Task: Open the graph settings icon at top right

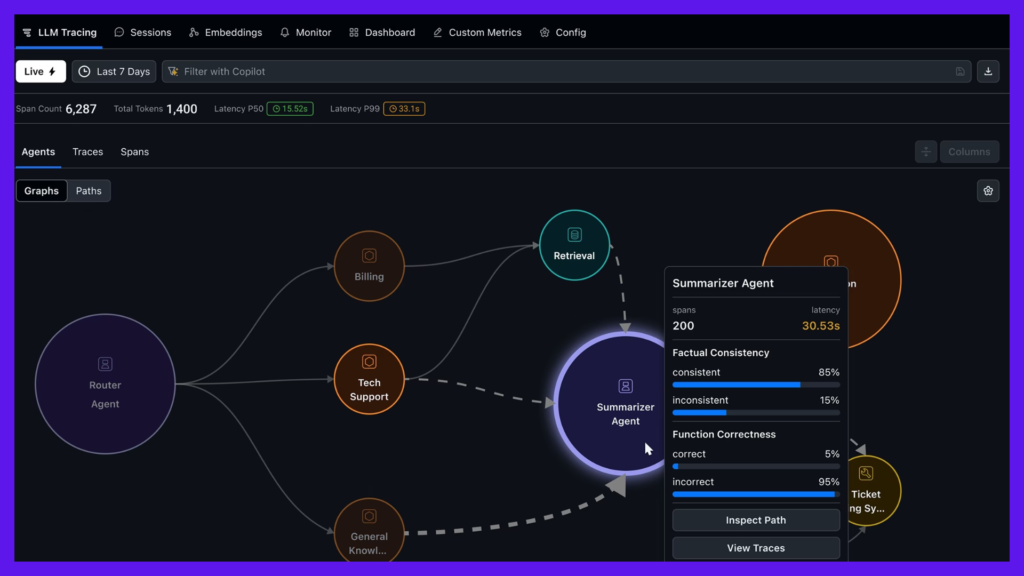Action: click(988, 191)
